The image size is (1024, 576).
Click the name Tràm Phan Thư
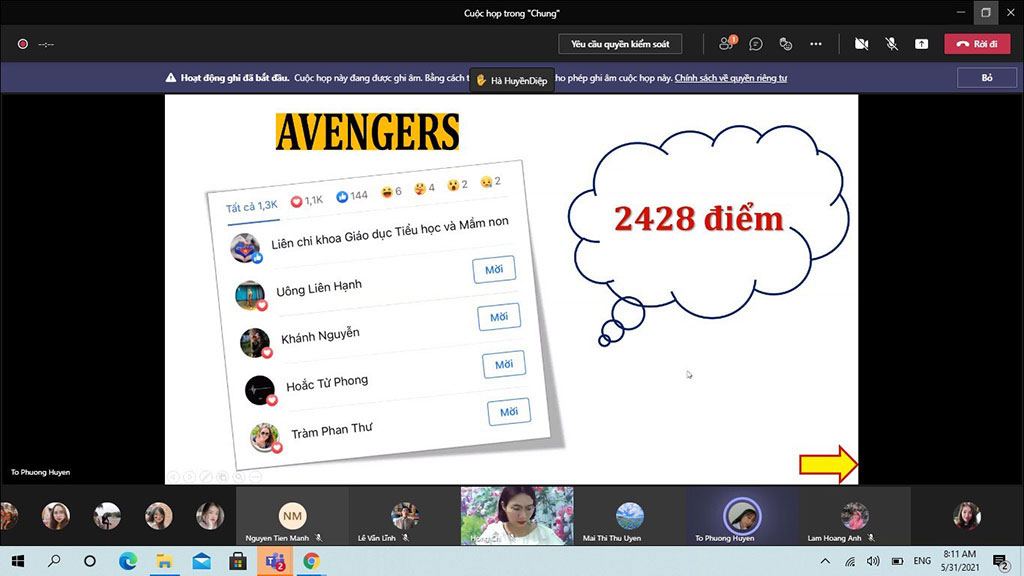pos(331,431)
